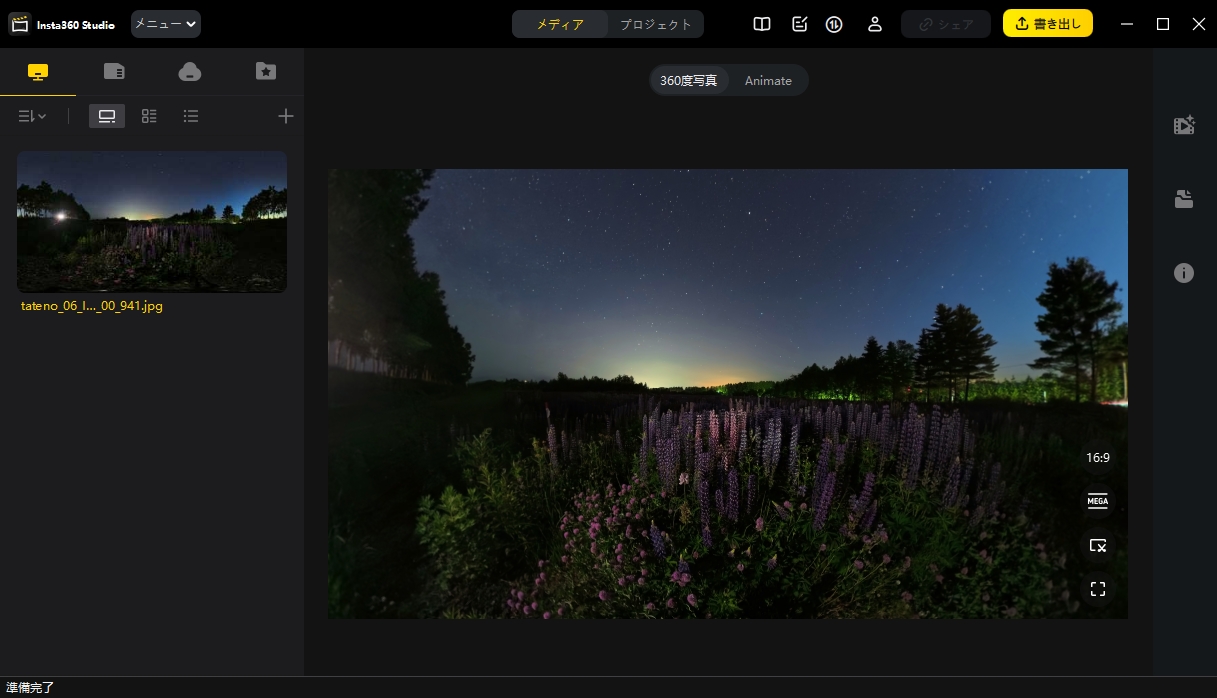Click the 書き出し export button
Viewport: 1217px width, 698px height.
(1048, 23)
